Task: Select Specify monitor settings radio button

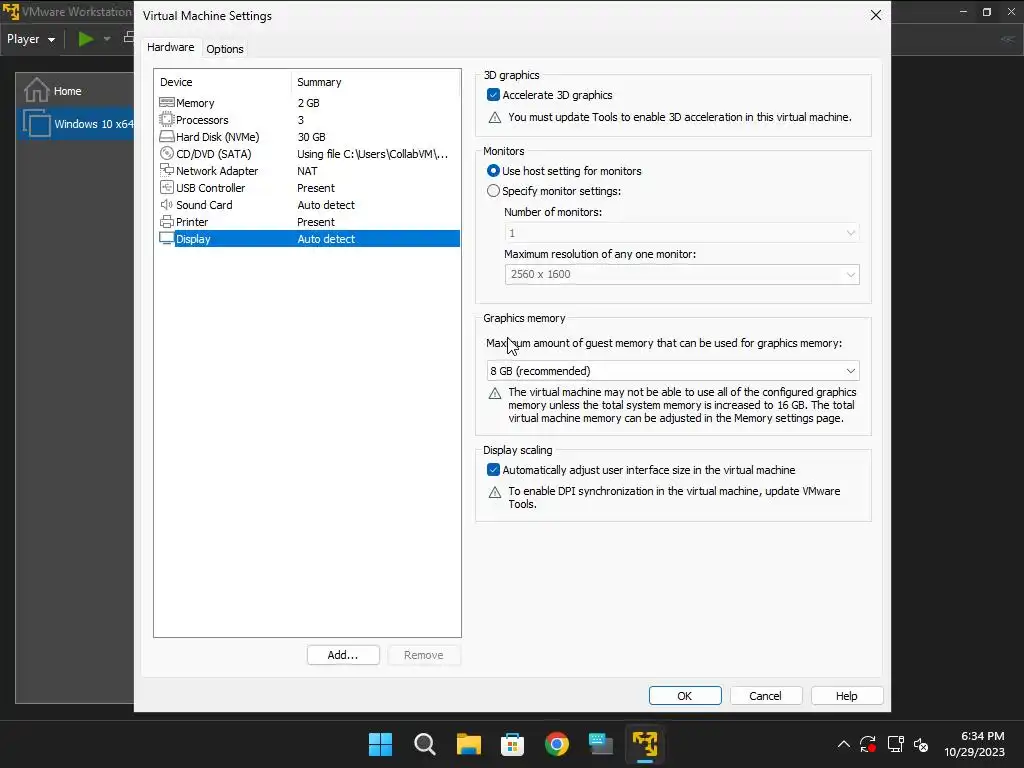Action: (x=494, y=191)
